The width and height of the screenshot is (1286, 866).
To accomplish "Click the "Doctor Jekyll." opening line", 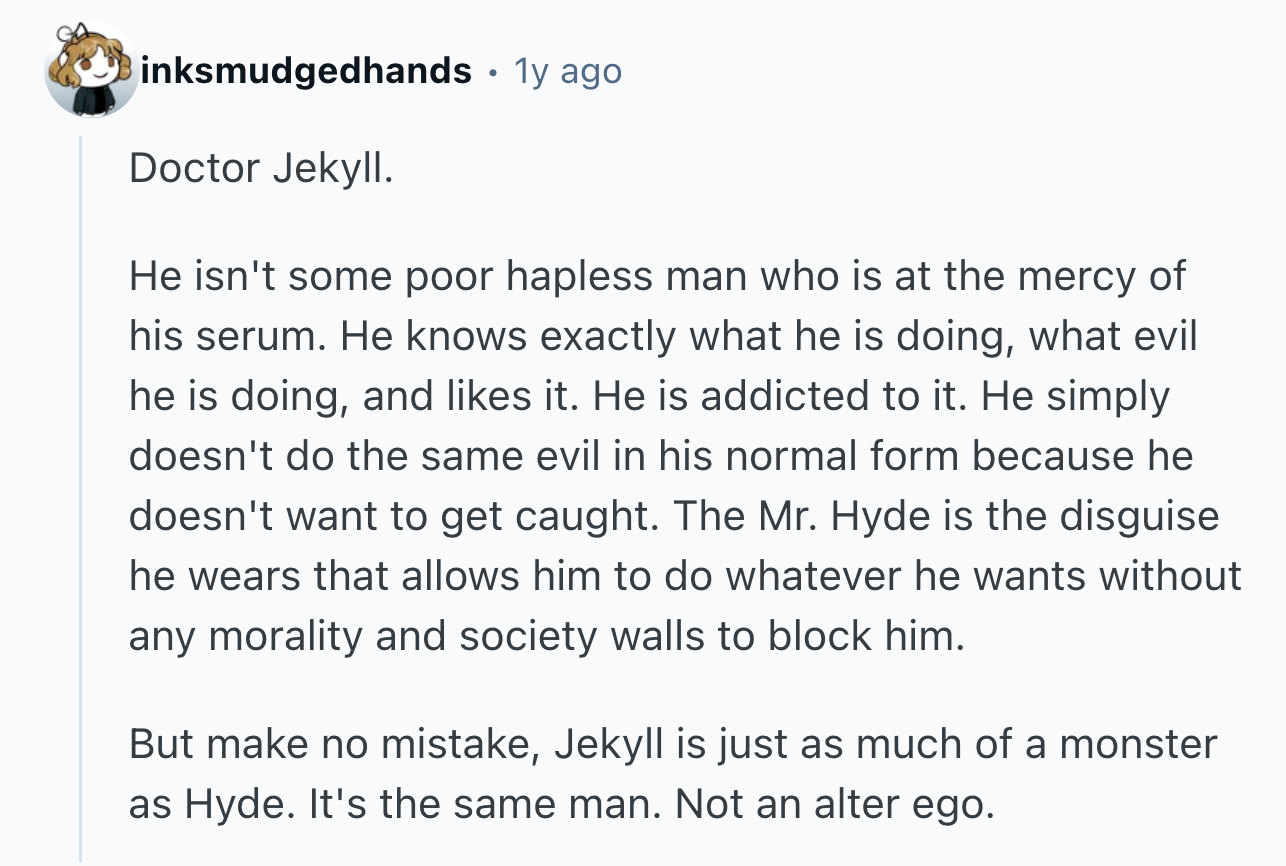I will [x=261, y=168].
